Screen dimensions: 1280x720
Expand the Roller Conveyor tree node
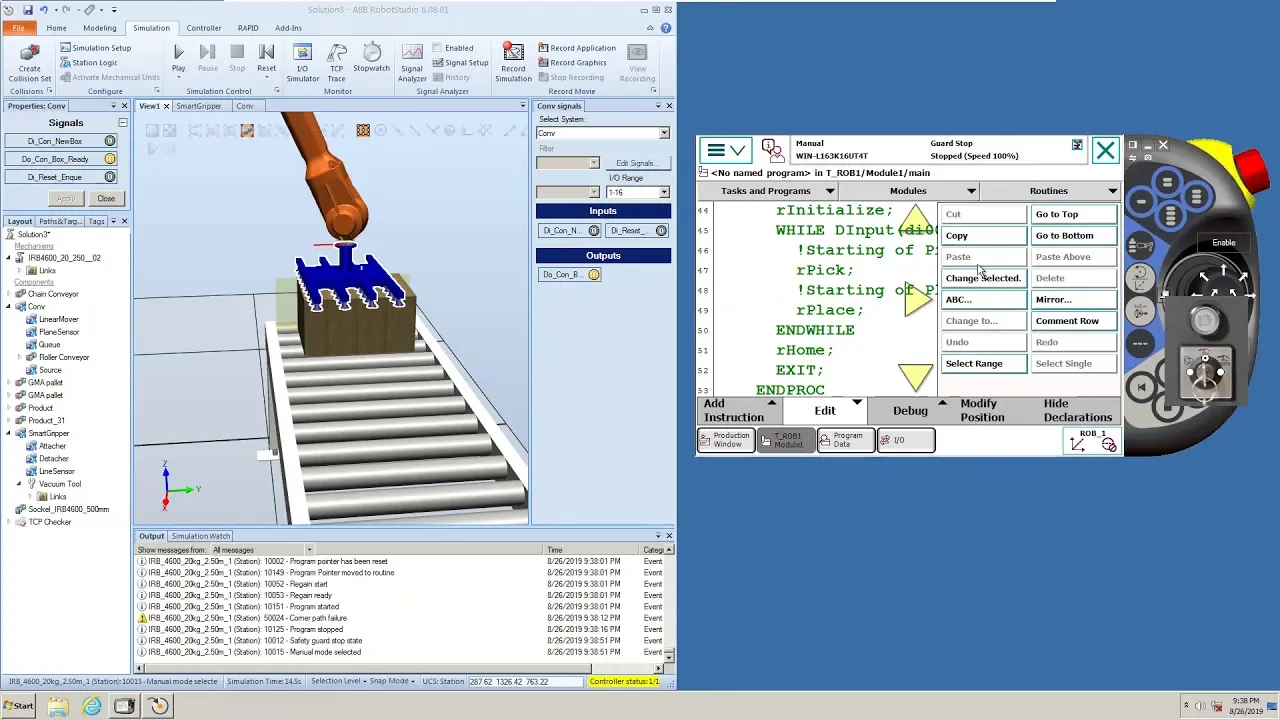(x=19, y=357)
